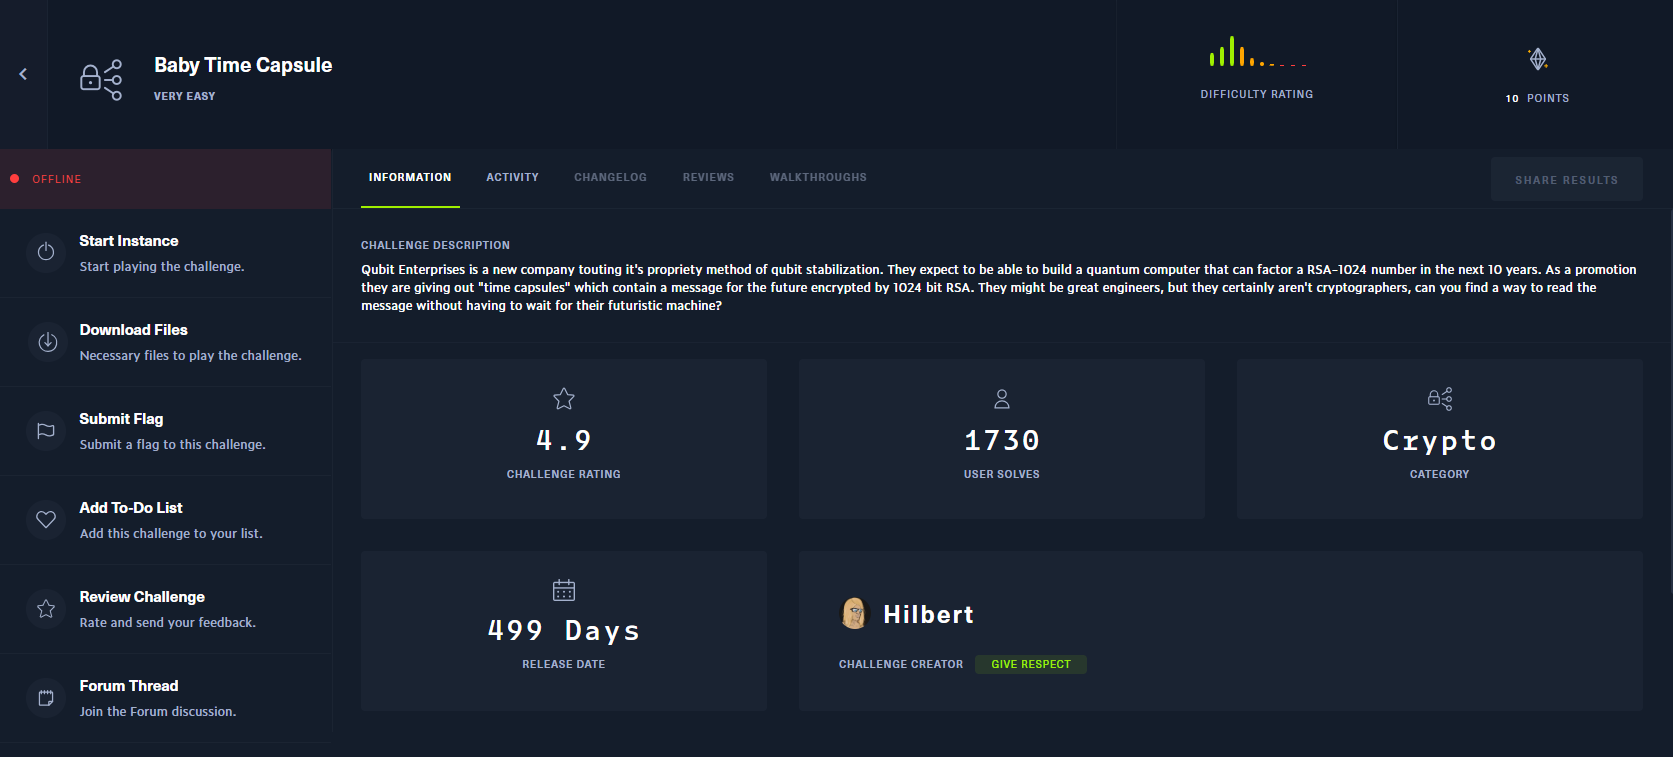The height and width of the screenshot is (757, 1673).
Task: Click the back arrow chevron
Action: (x=23, y=74)
